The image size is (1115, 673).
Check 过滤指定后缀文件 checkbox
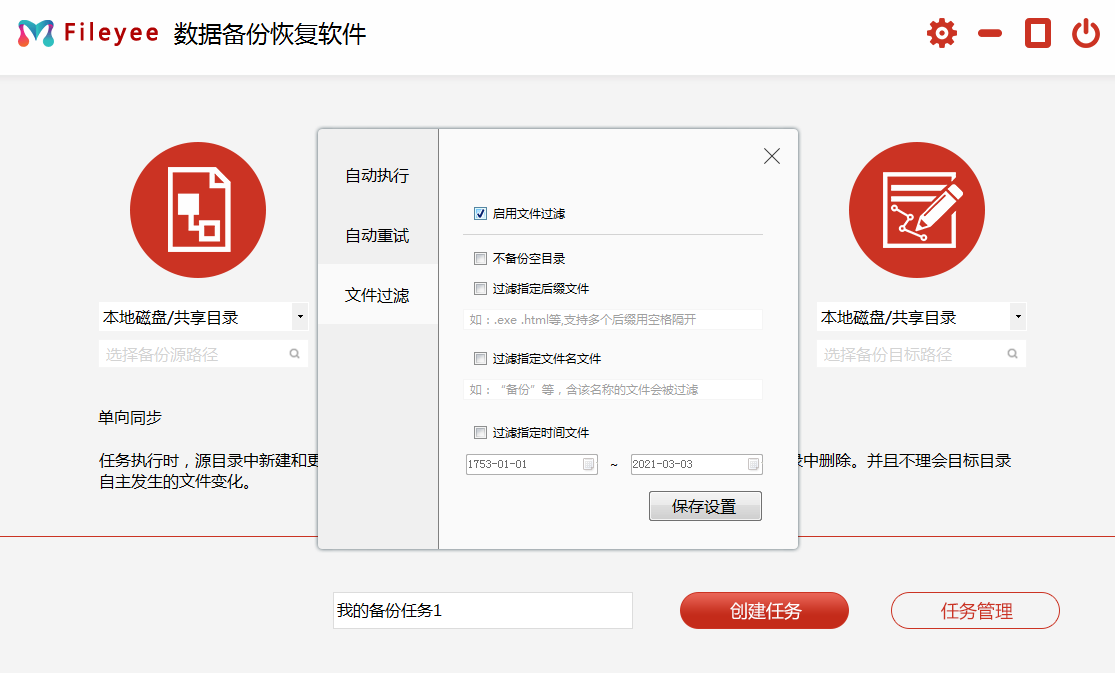point(480,289)
